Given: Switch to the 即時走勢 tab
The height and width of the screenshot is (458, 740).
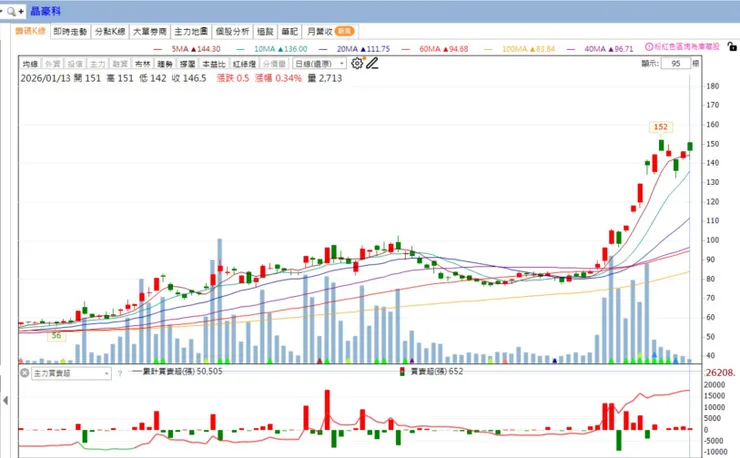Looking at the screenshot, I should 70,32.
